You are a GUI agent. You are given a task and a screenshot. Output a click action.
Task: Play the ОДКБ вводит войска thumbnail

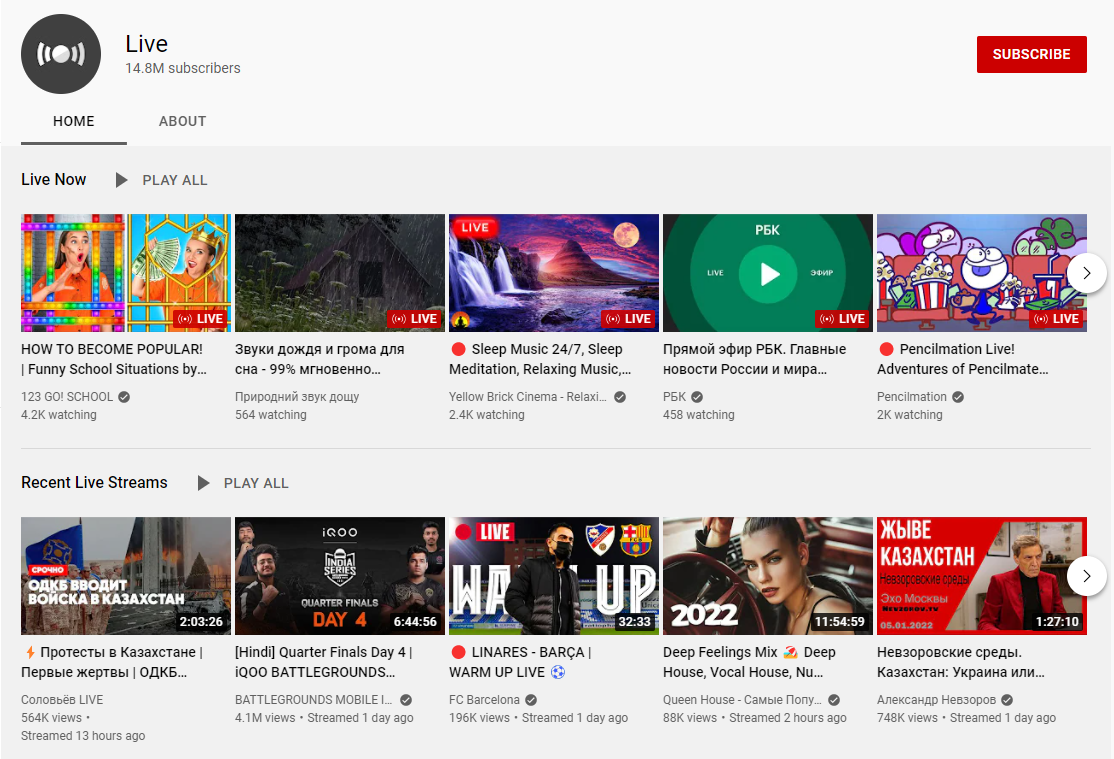[126, 576]
